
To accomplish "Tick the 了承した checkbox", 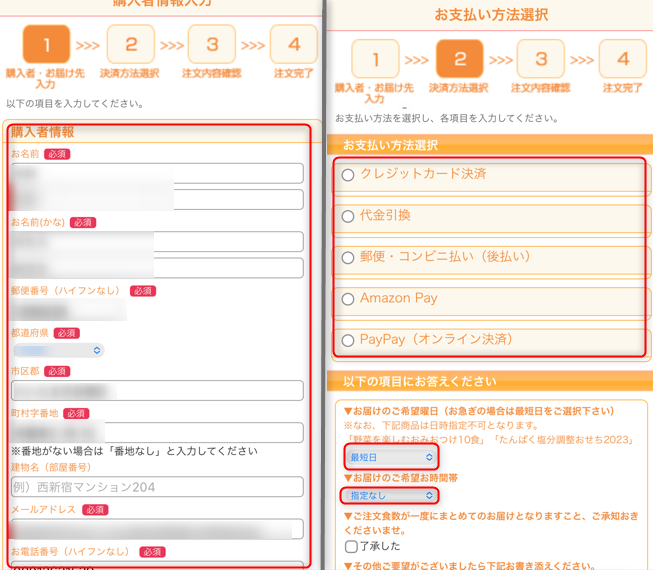I will tap(351, 546).
